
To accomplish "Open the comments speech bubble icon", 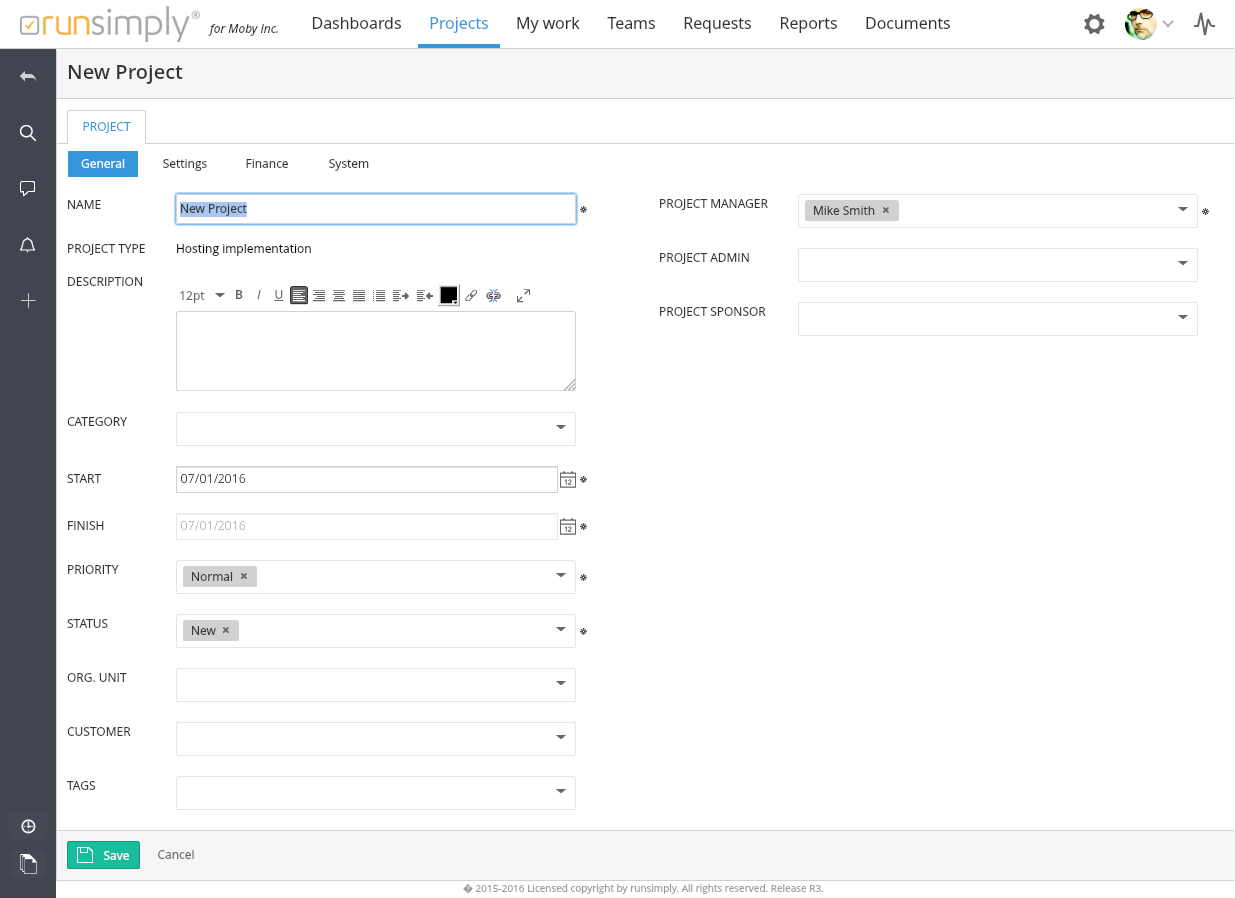I will click(28, 188).
